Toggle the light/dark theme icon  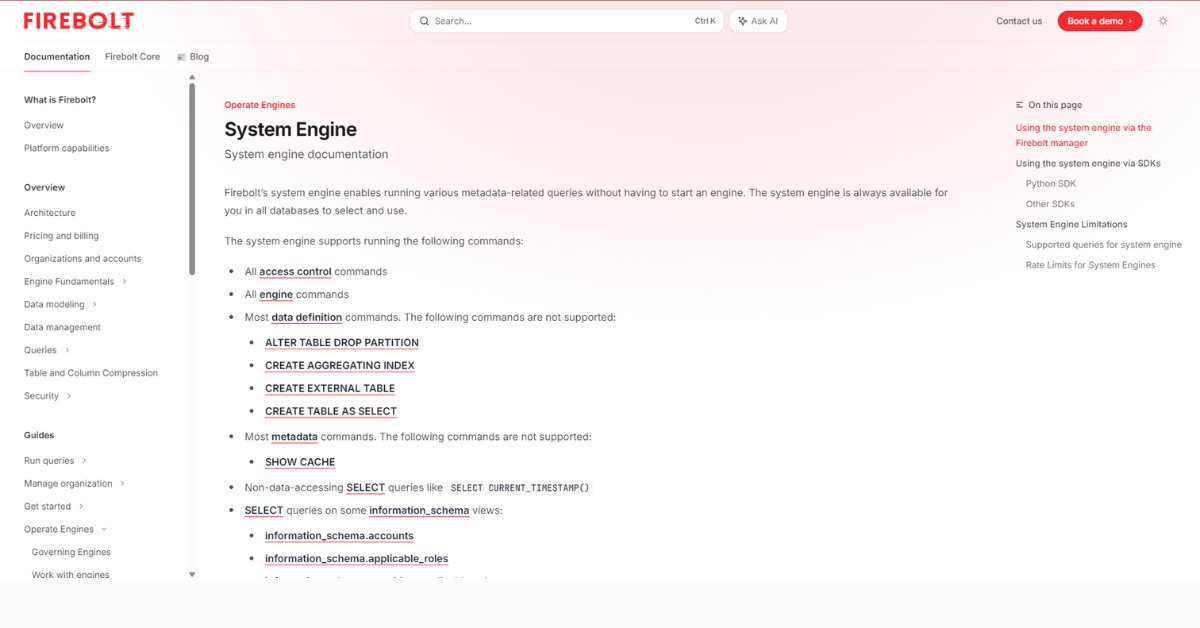1163,21
